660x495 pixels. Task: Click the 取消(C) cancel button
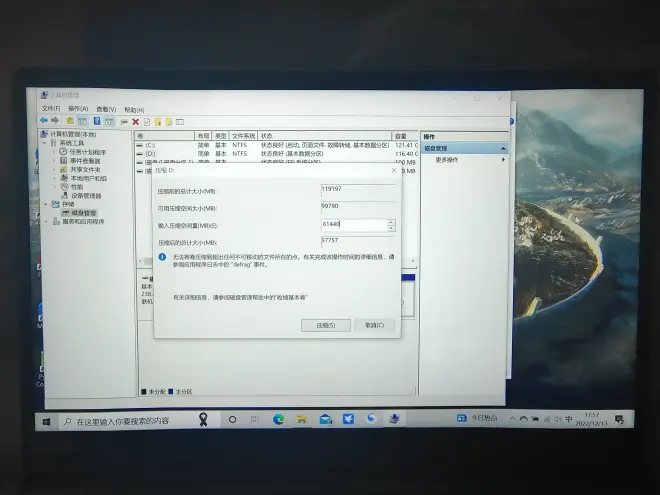374,325
